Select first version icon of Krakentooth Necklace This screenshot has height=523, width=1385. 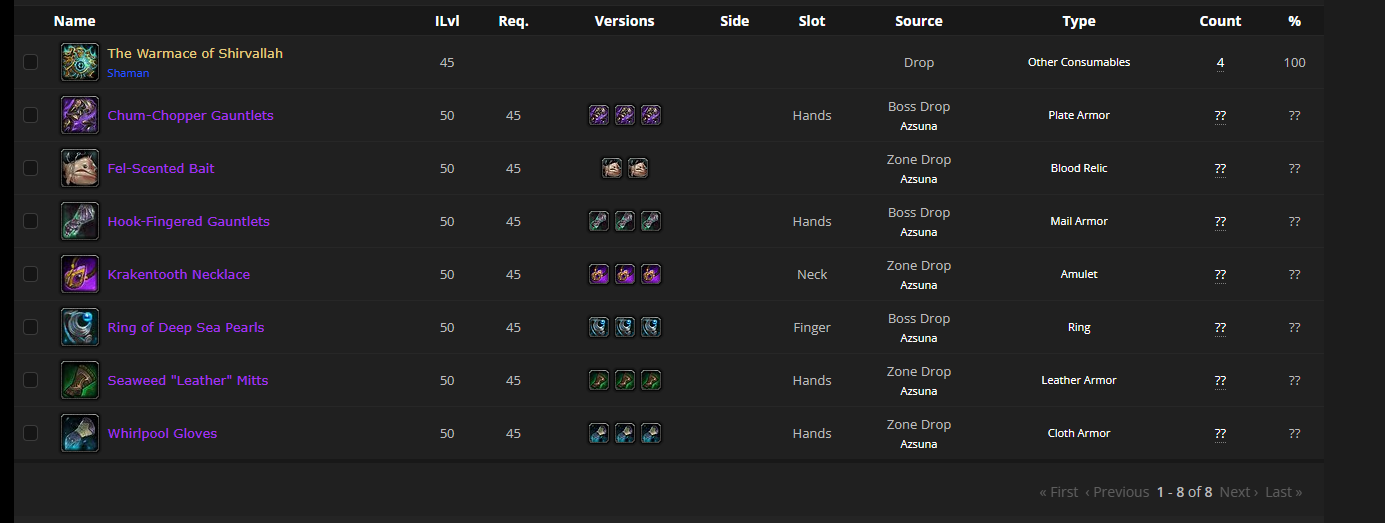click(x=599, y=274)
